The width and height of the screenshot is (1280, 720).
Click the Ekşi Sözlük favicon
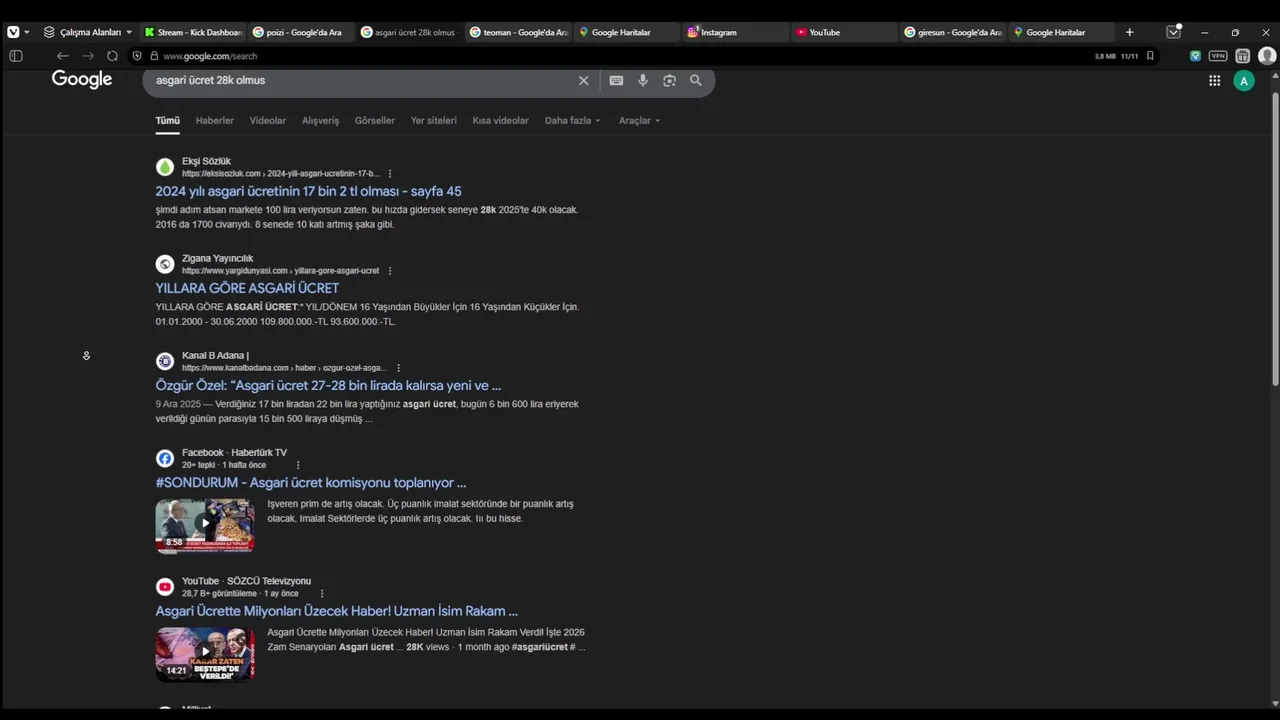point(165,167)
